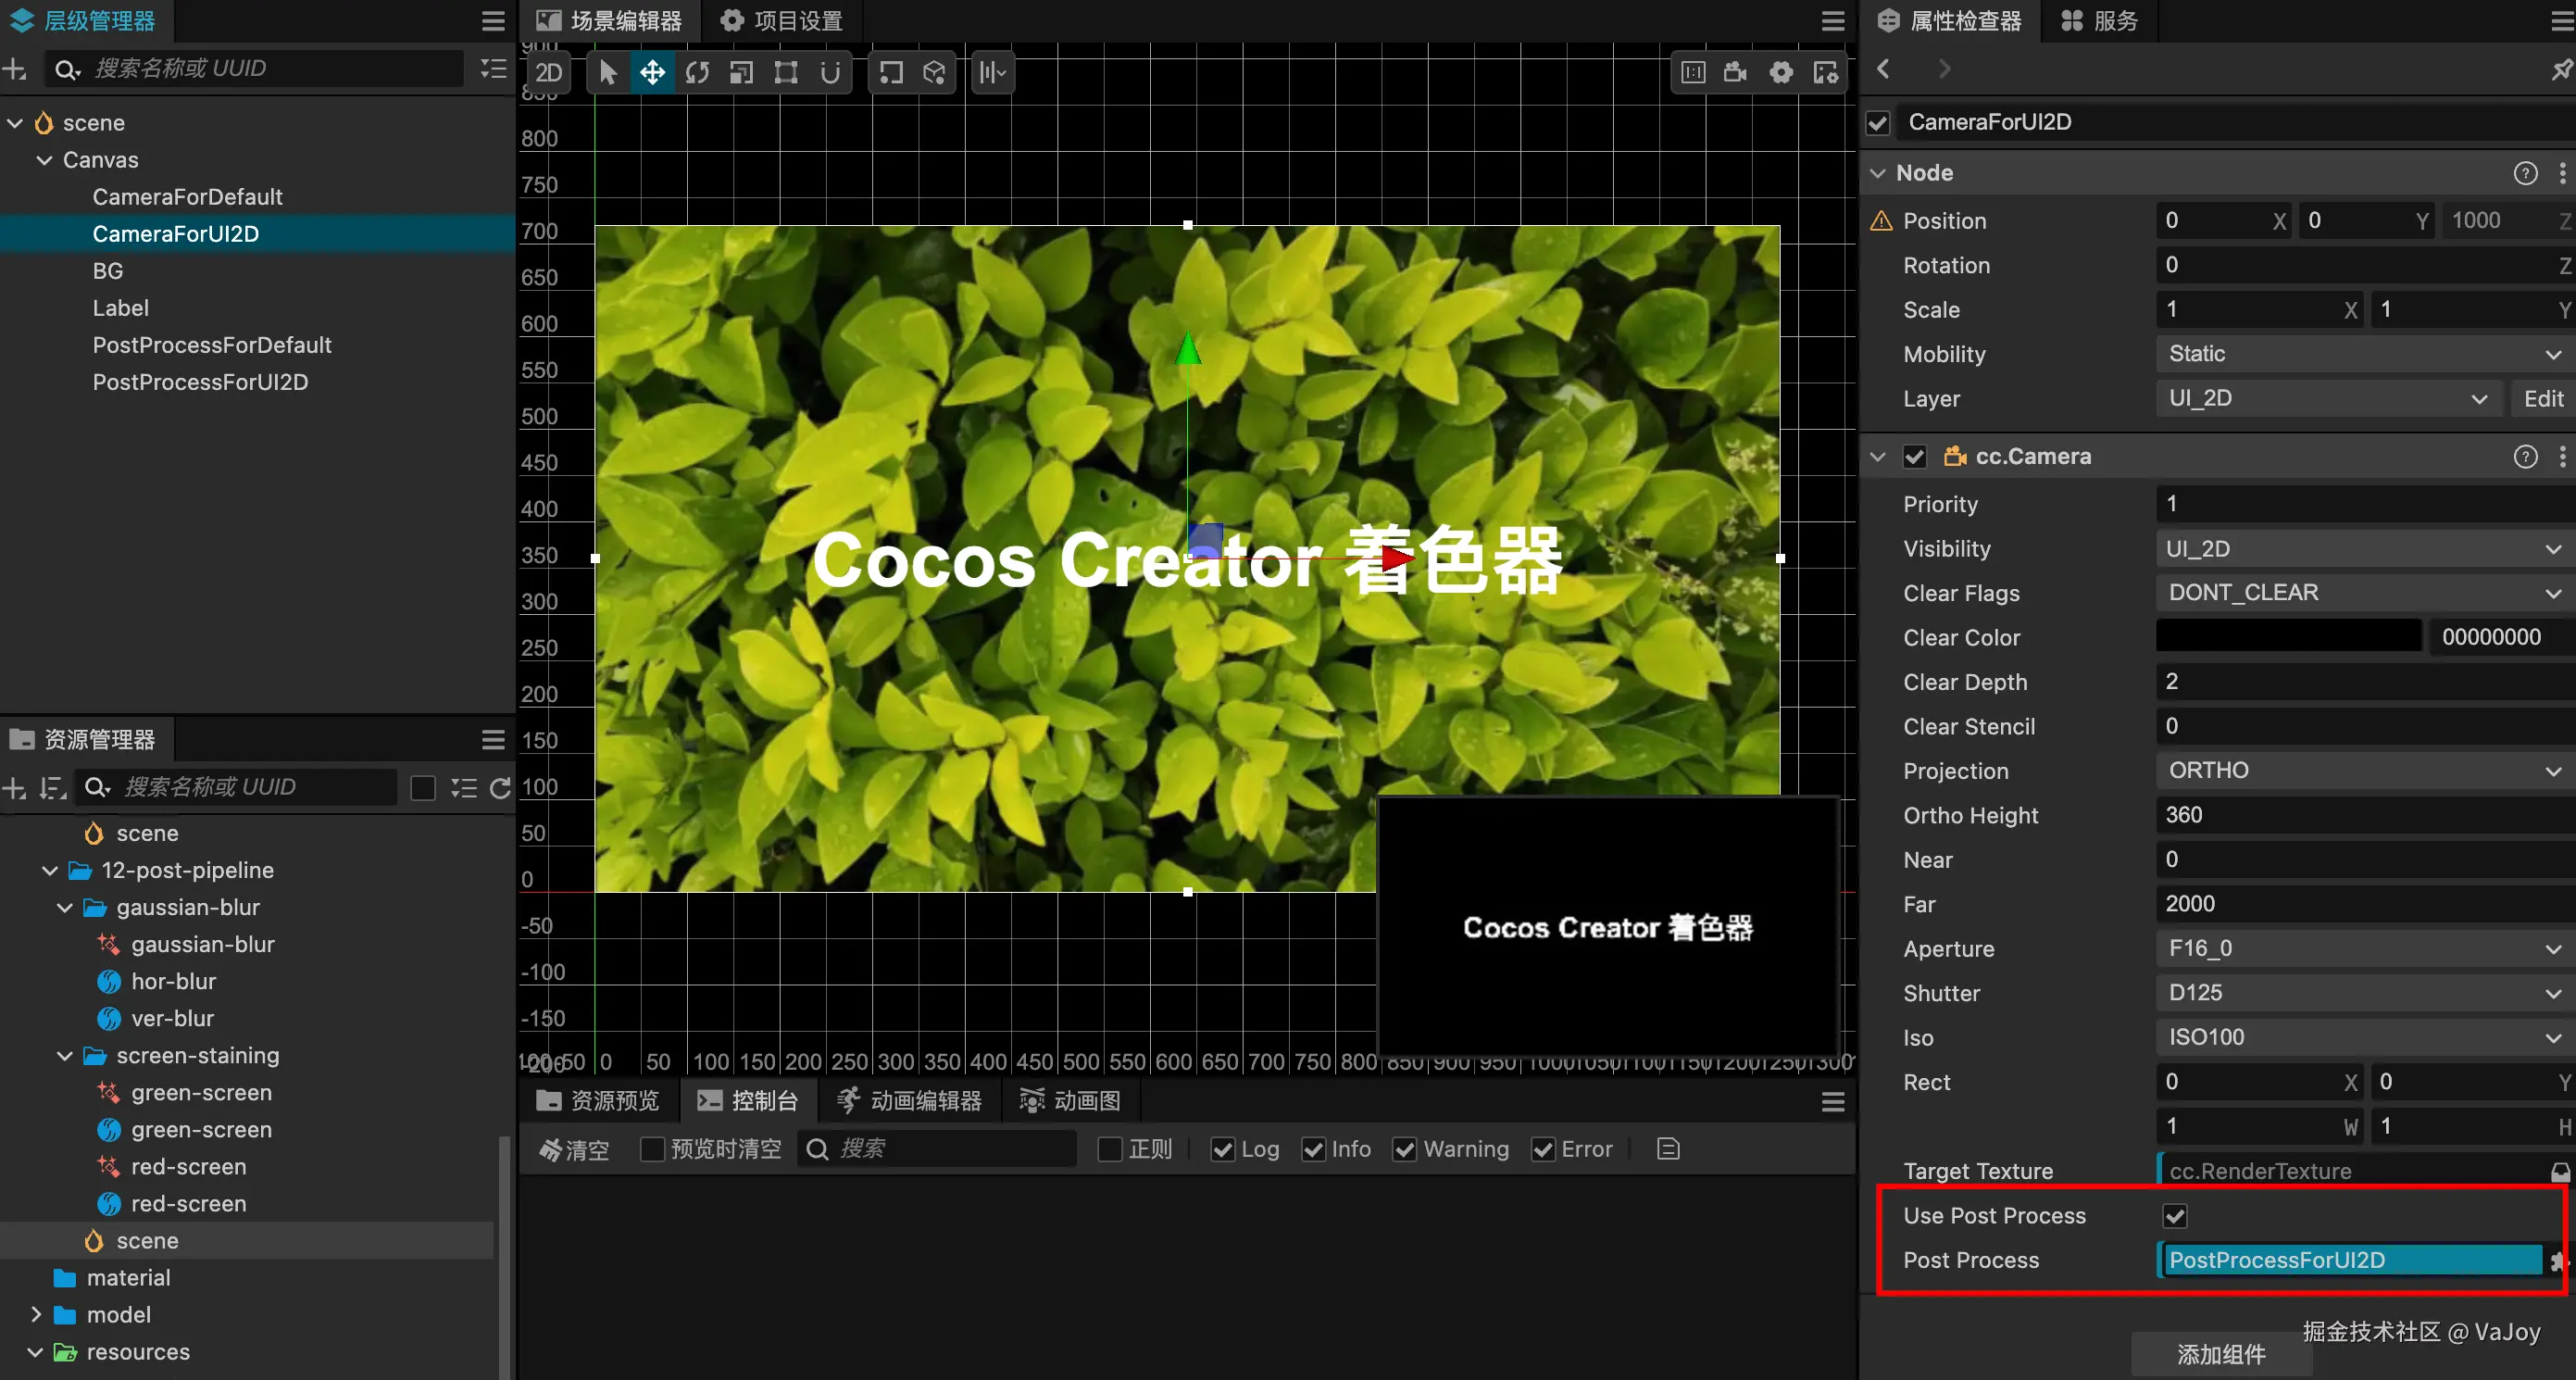Open the Aperture dropdown

pyautogui.click(x=2366, y=948)
